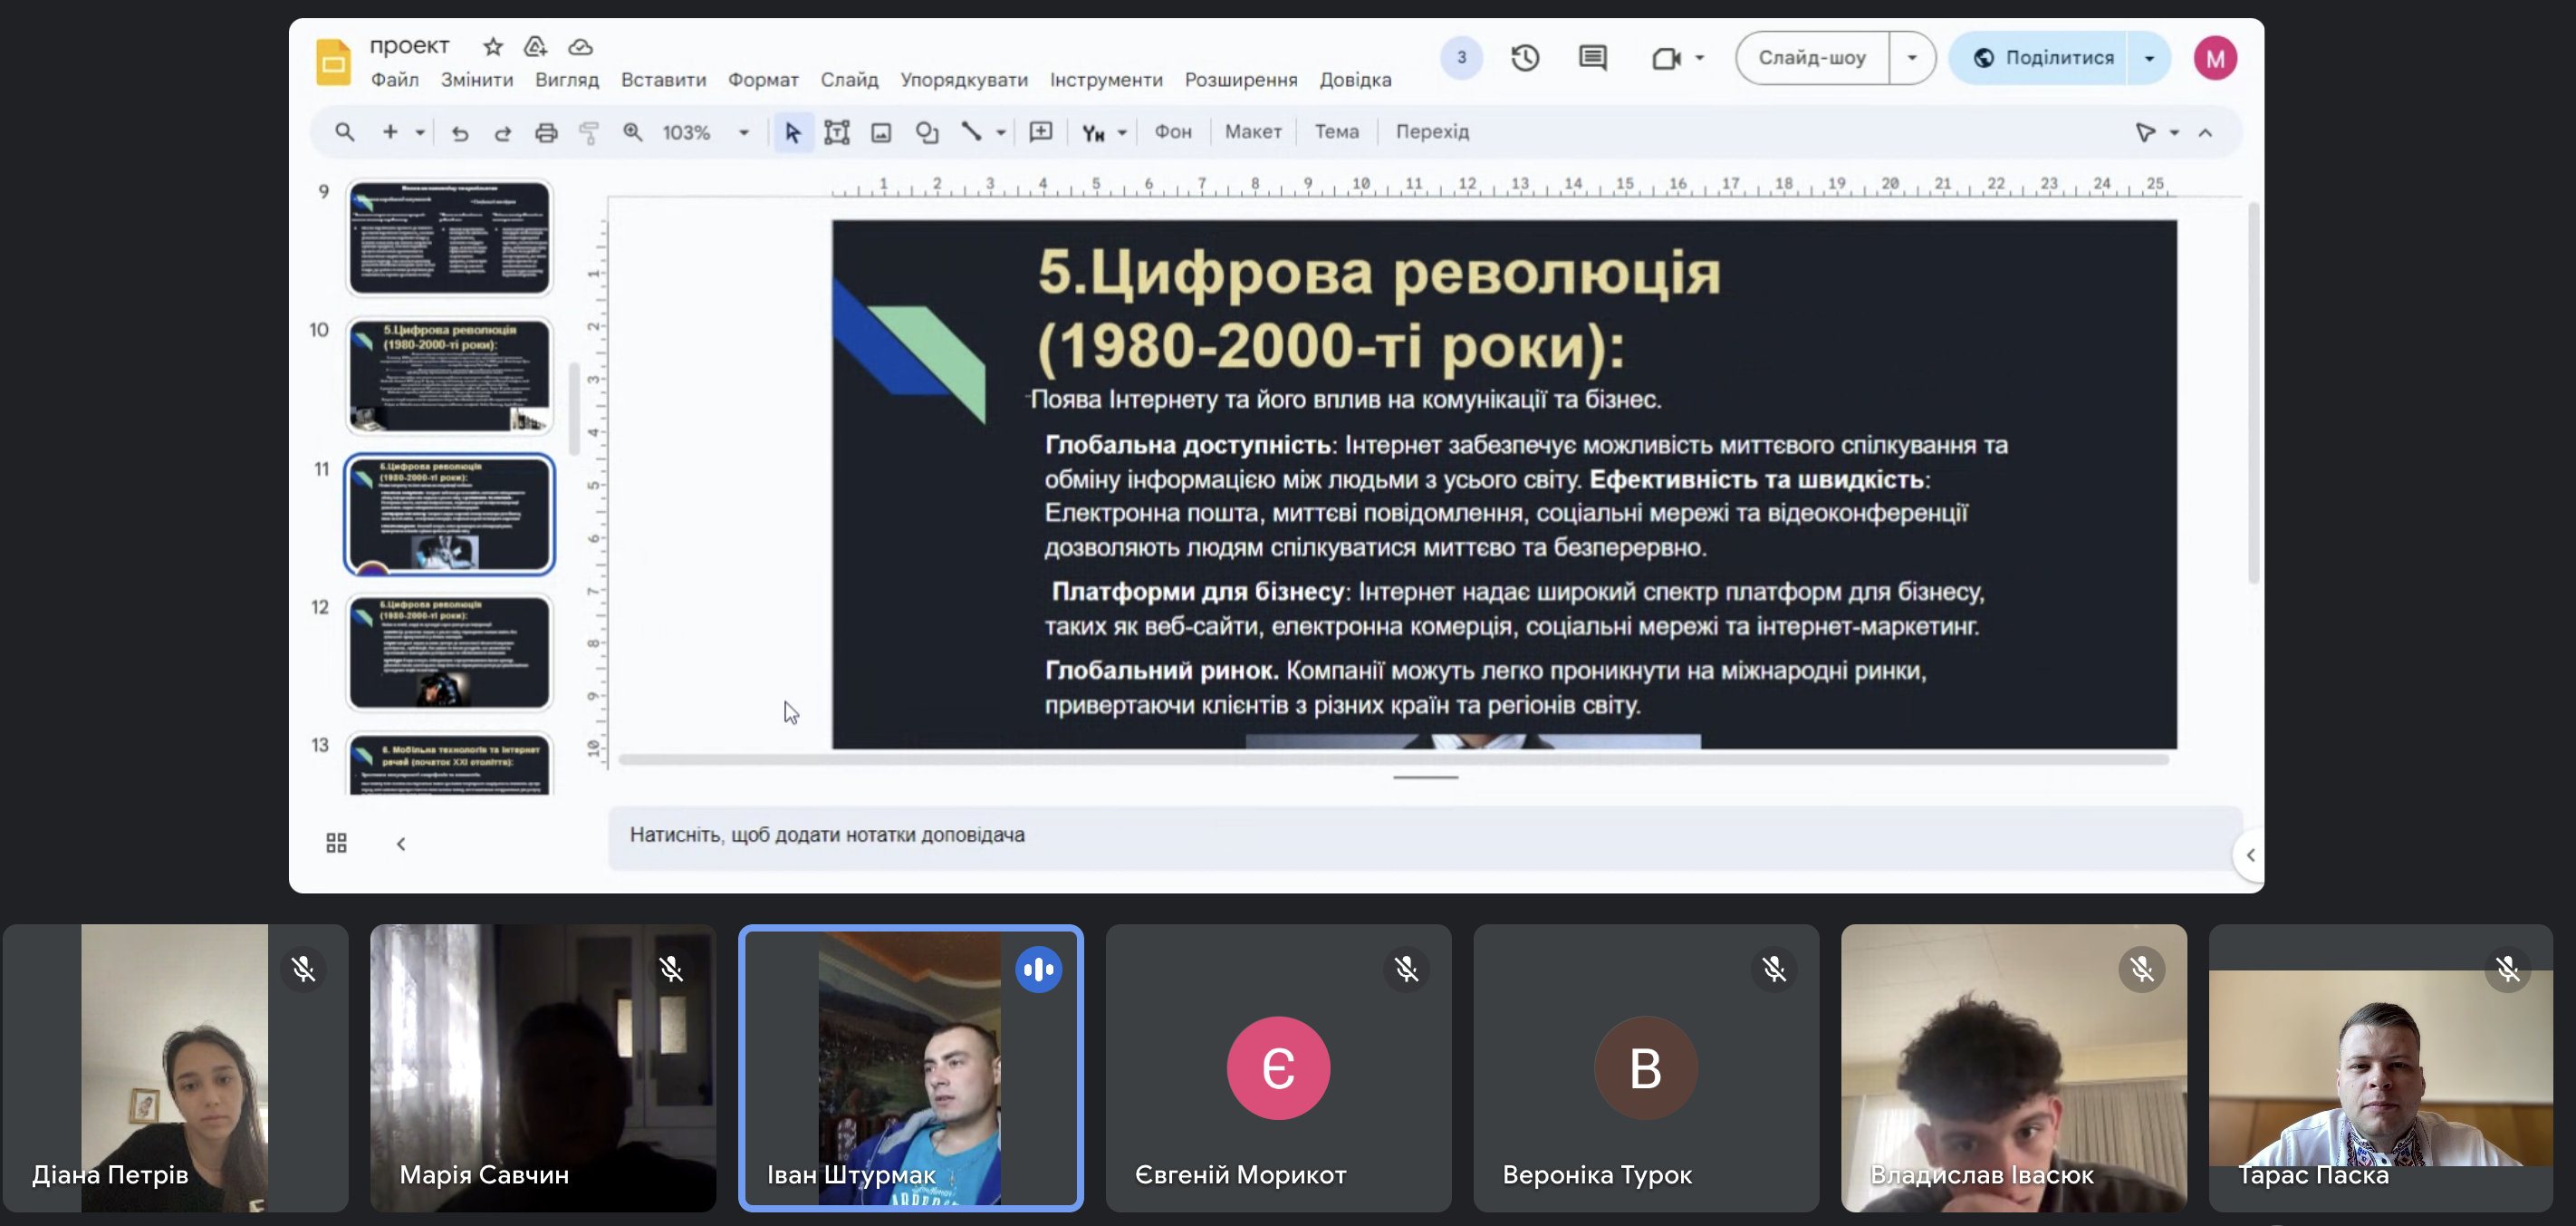Open the zoom percentage dropdown
The image size is (2576, 1226).
coord(743,132)
